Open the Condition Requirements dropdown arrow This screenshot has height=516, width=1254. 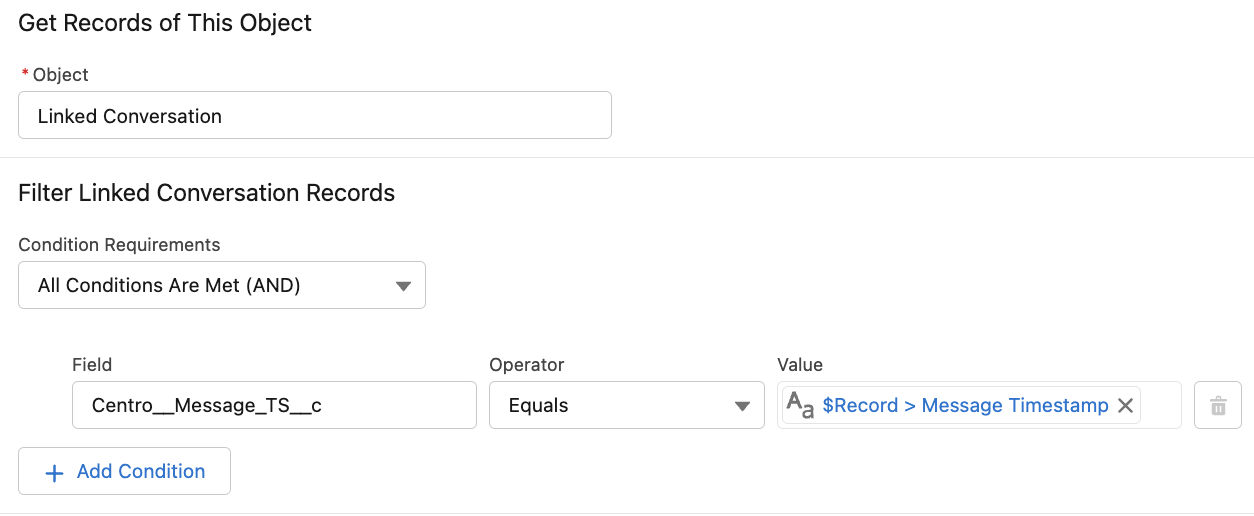403,286
